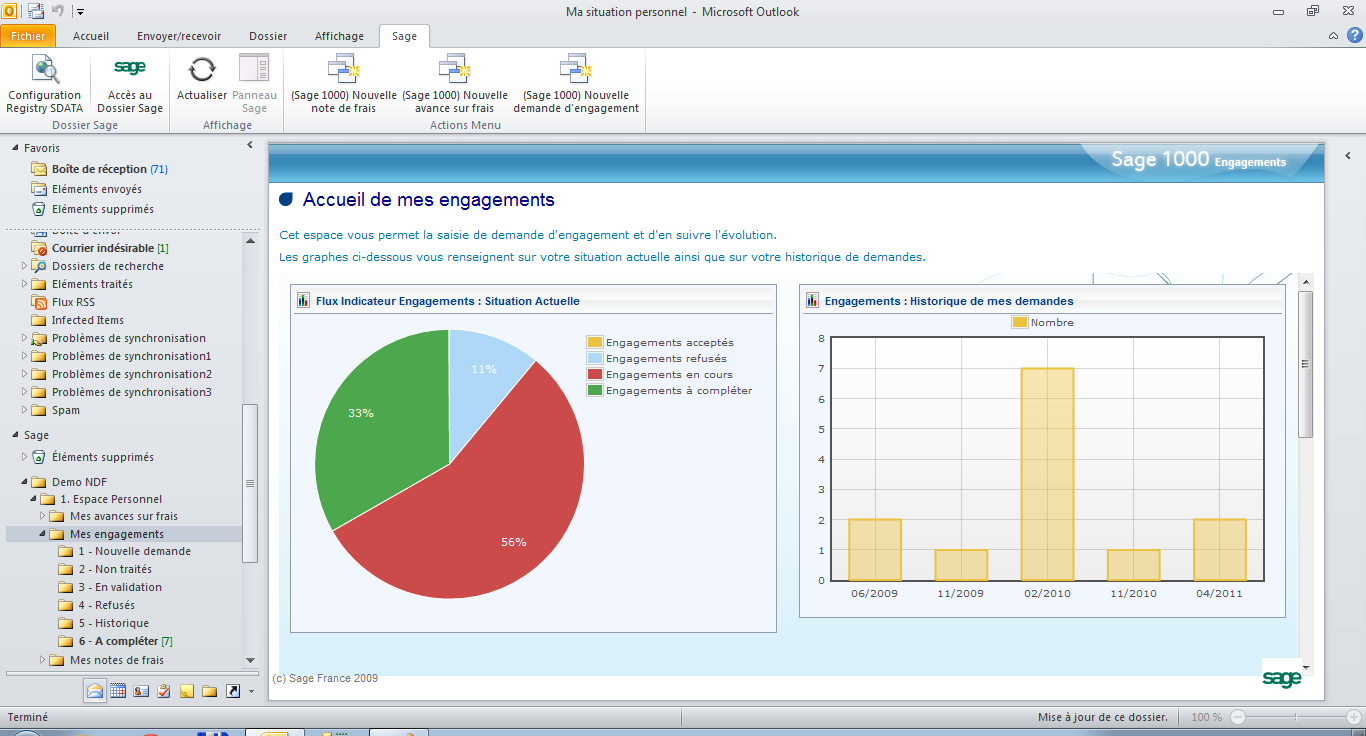Expand the Mes avances sur frais folder
1366x736 pixels.
[43, 517]
